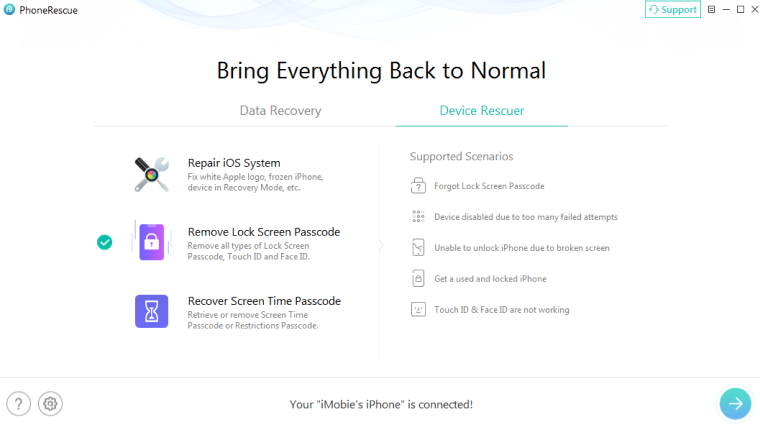Screen dimensions: 760x428
Task: Click the Screen Time hourglass icon
Action: click(152, 311)
